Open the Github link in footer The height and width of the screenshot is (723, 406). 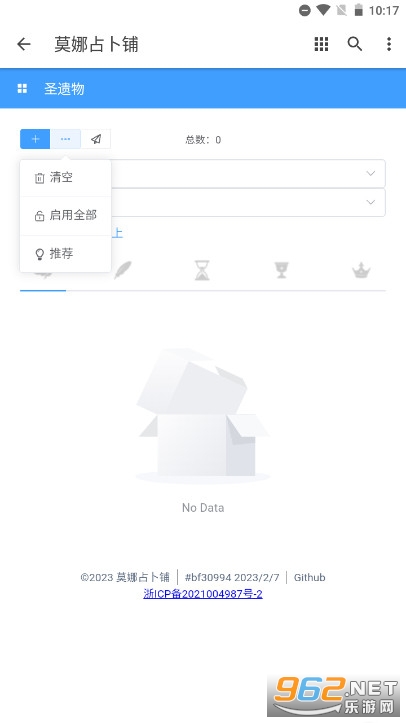pos(309,577)
